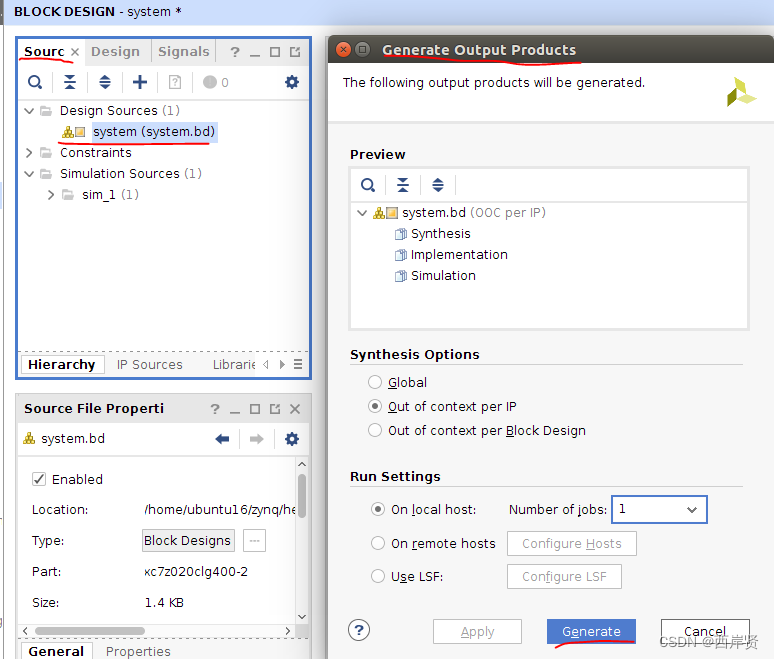
Task: Click the Apply button
Action: pyautogui.click(x=477, y=631)
